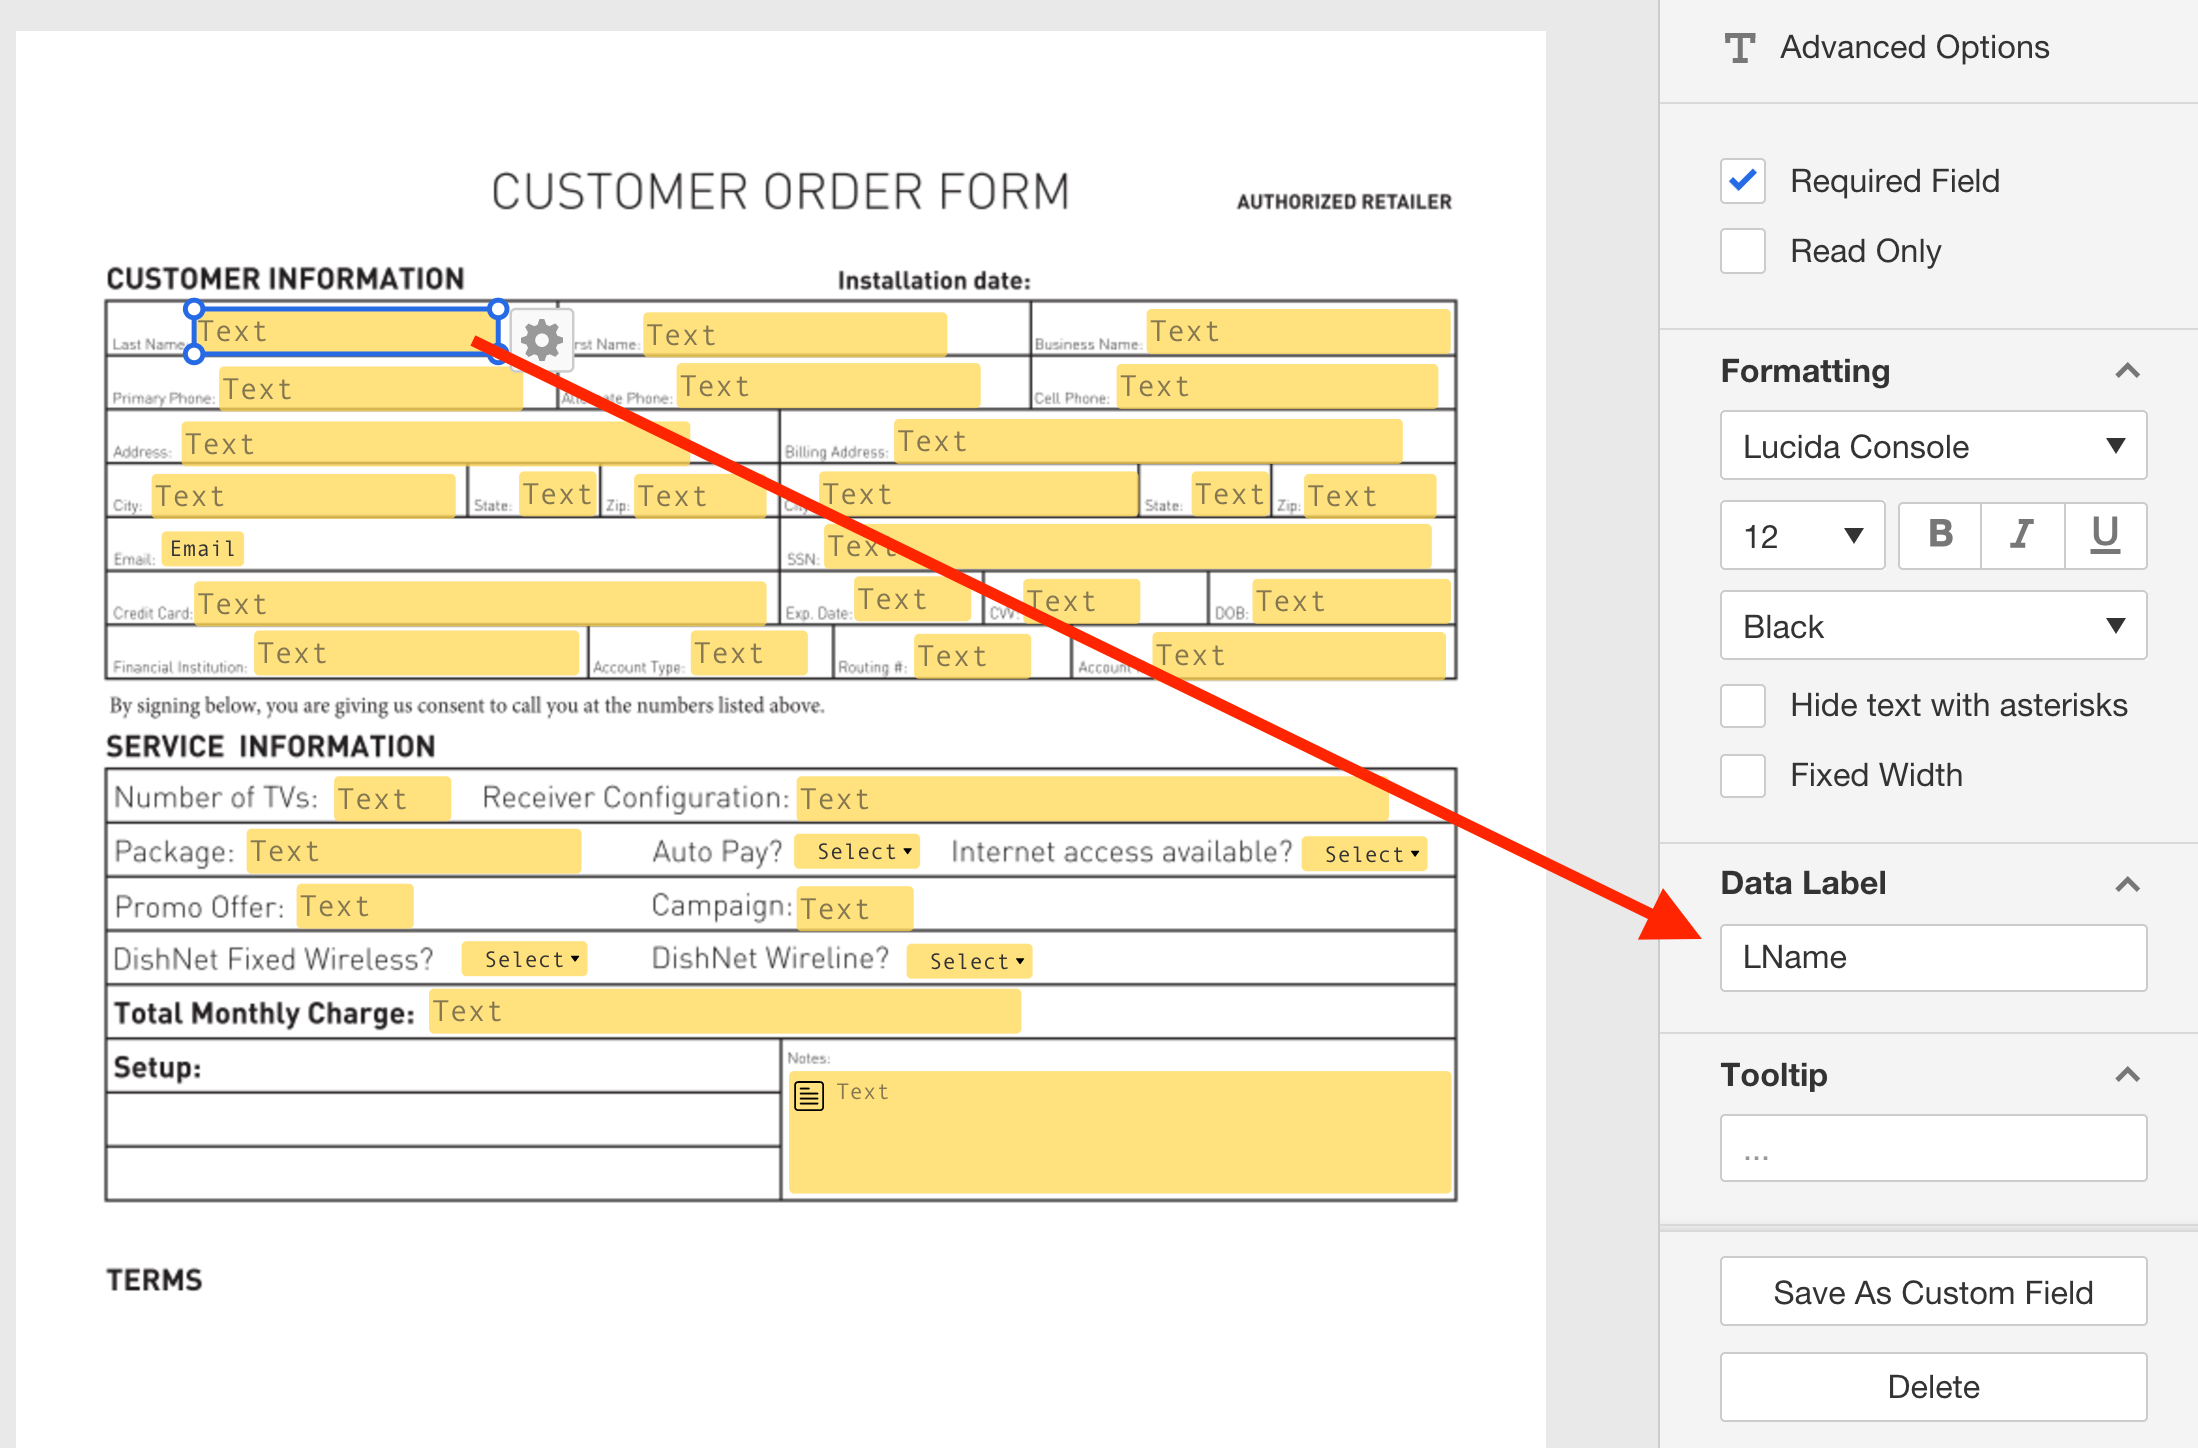Collapse the Formatting section
The height and width of the screenshot is (1448, 2198).
pos(2127,371)
